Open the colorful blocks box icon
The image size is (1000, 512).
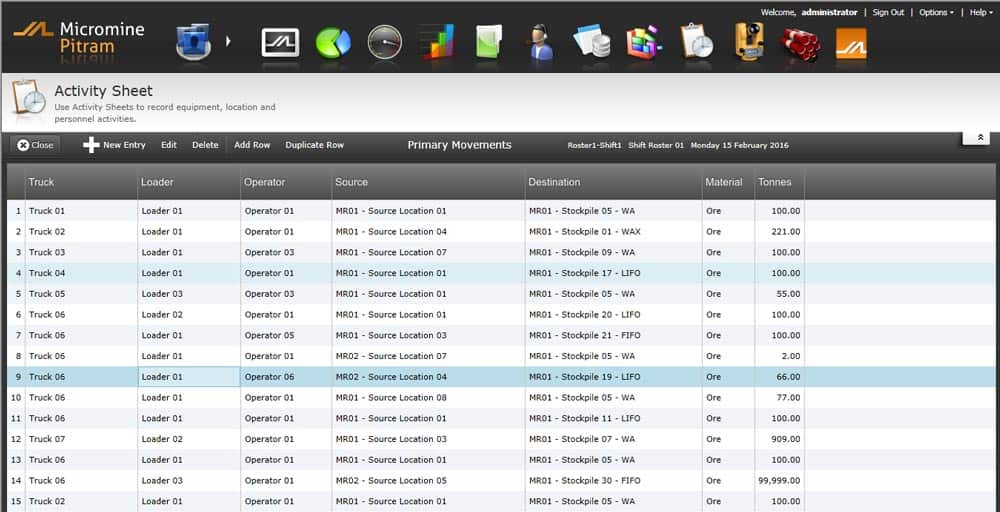[644, 42]
